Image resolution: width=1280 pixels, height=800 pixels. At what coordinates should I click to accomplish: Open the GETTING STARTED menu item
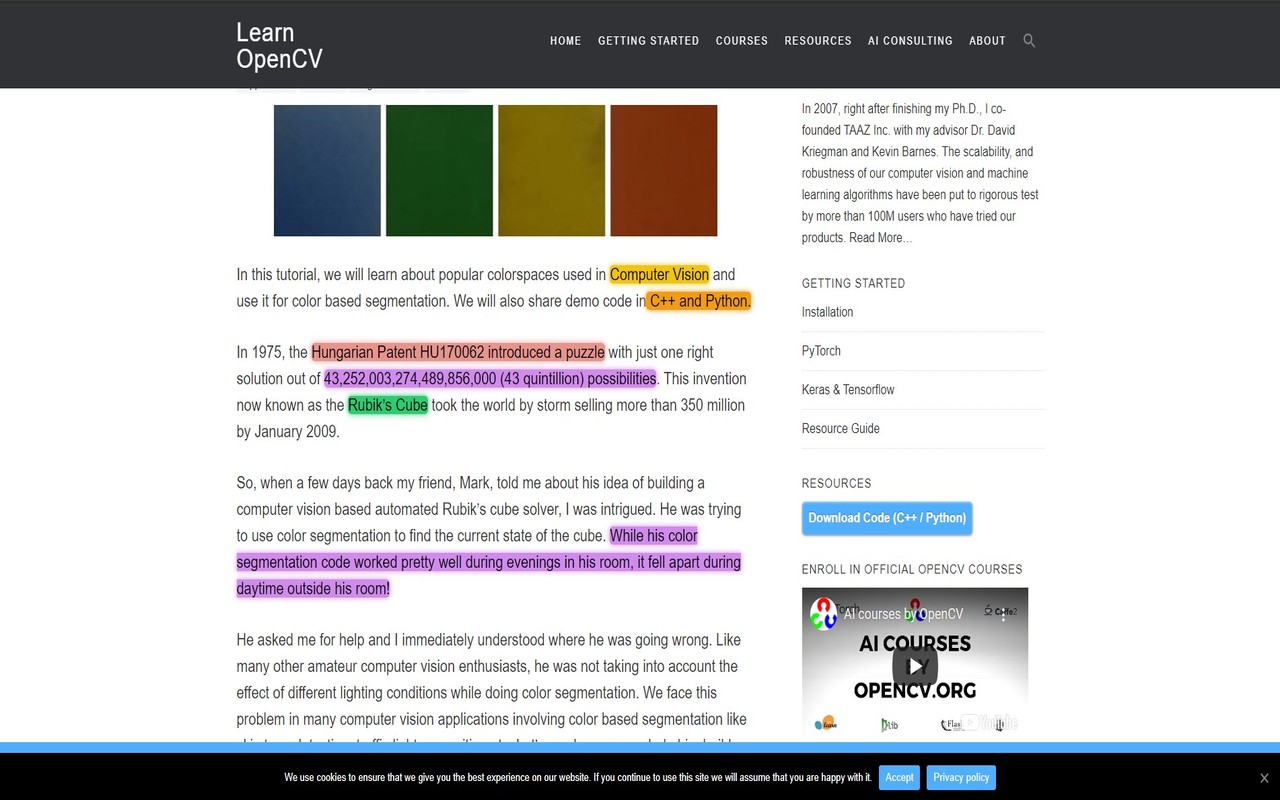coord(648,41)
